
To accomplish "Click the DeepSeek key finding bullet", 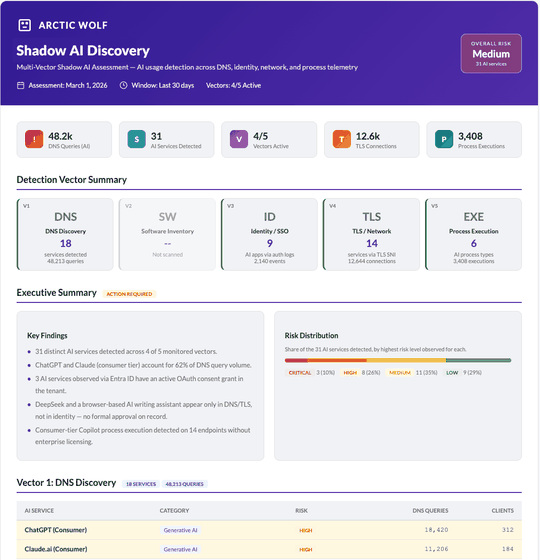I will point(143,410).
